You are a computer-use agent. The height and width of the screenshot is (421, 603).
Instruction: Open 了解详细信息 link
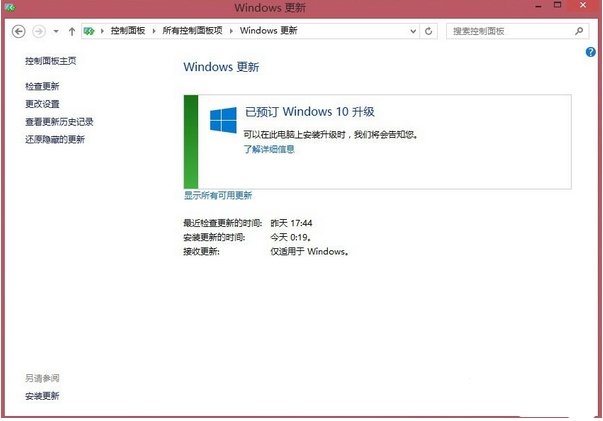pyautogui.click(x=269, y=149)
